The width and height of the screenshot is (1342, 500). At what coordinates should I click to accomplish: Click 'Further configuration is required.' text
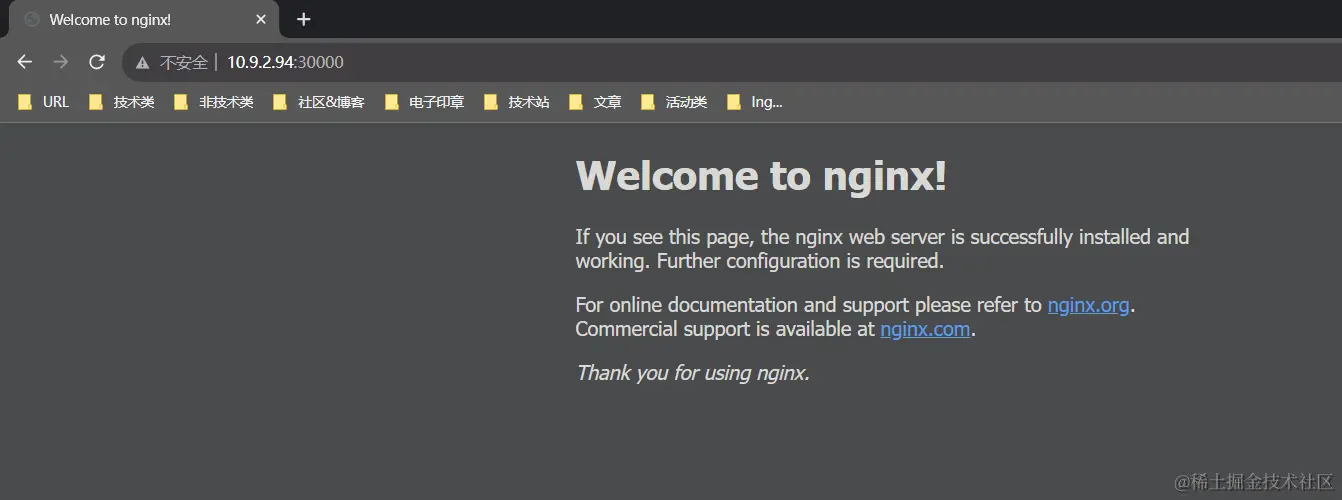(798, 261)
